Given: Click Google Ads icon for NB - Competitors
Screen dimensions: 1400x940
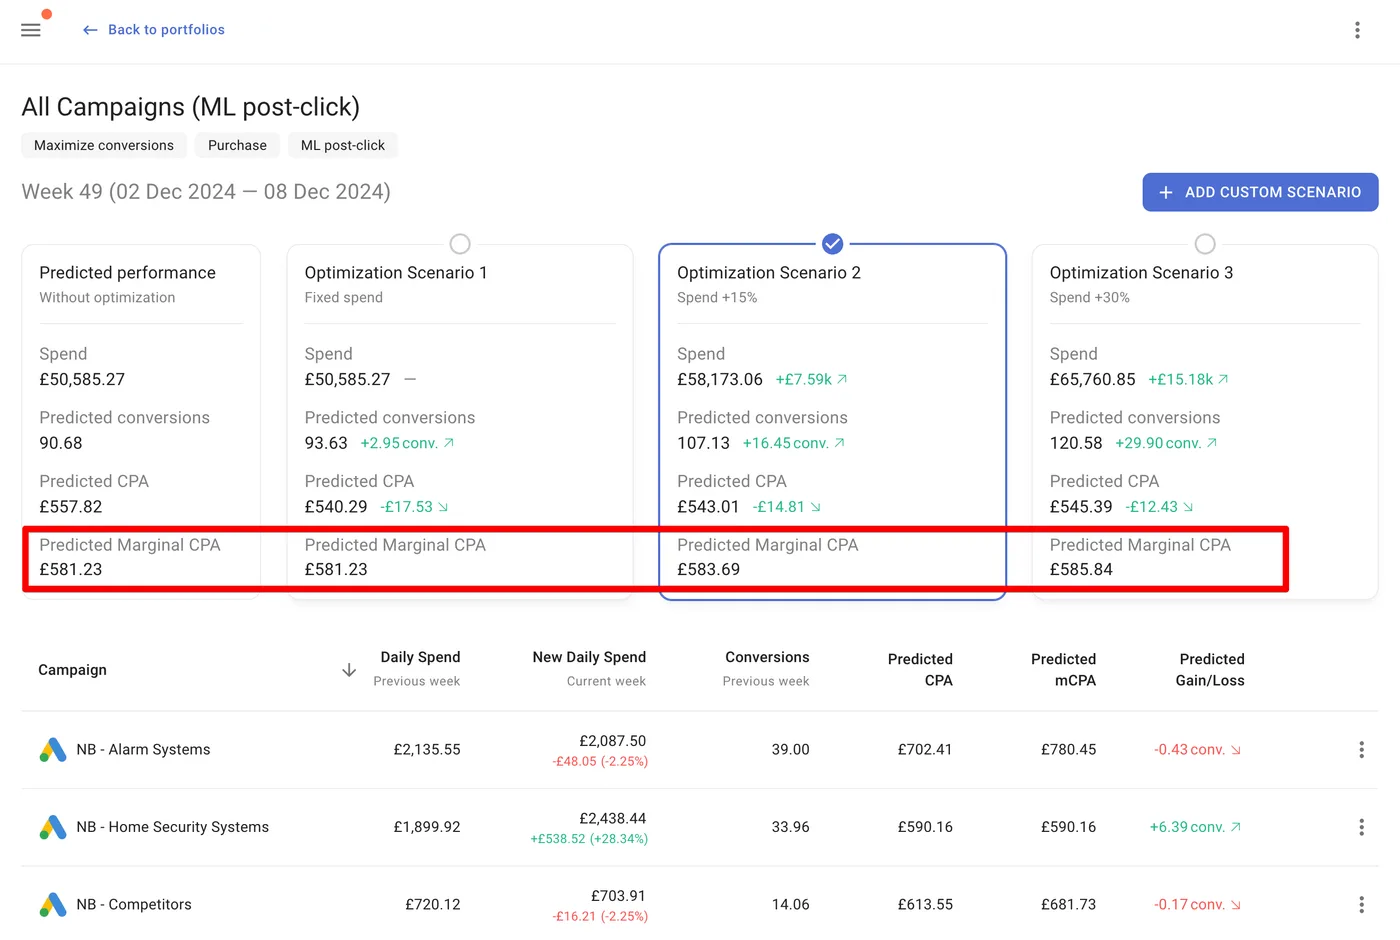Looking at the screenshot, I should tap(53, 905).
